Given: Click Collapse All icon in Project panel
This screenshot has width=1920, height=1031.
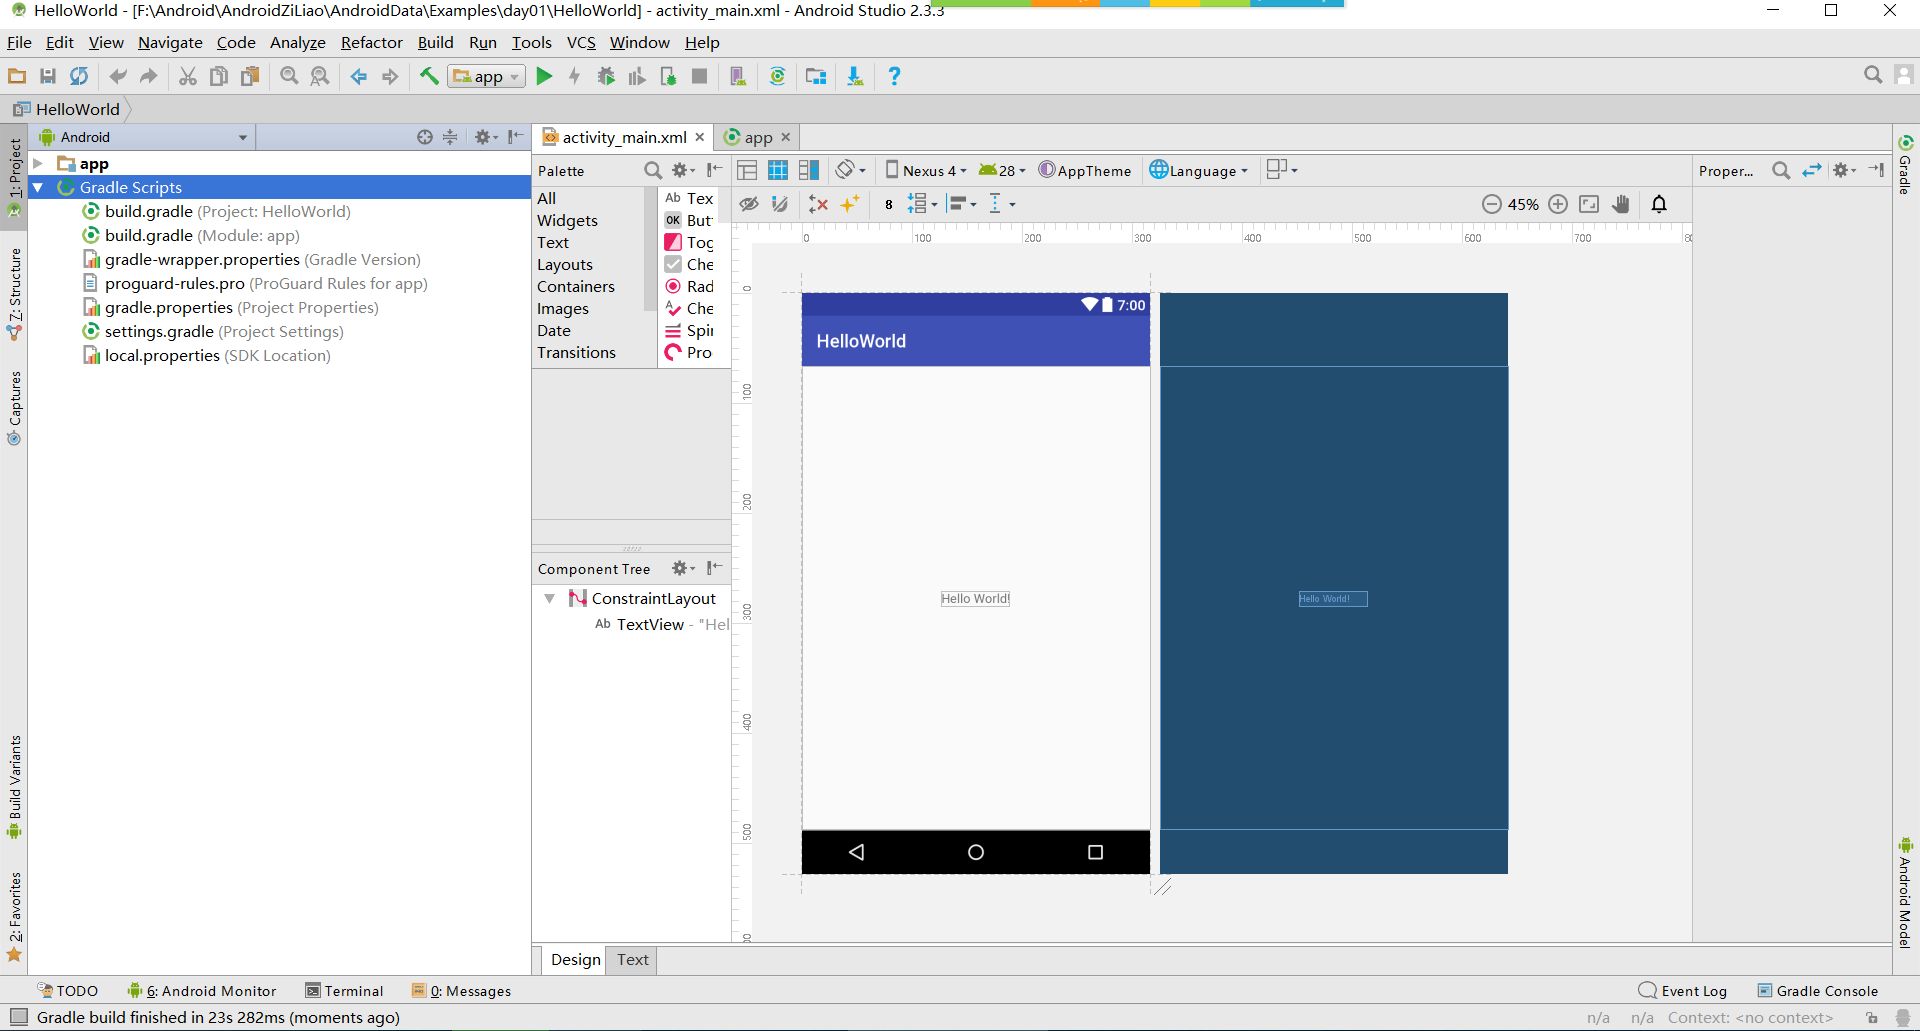Looking at the screenshot, I should coord(450,137).
